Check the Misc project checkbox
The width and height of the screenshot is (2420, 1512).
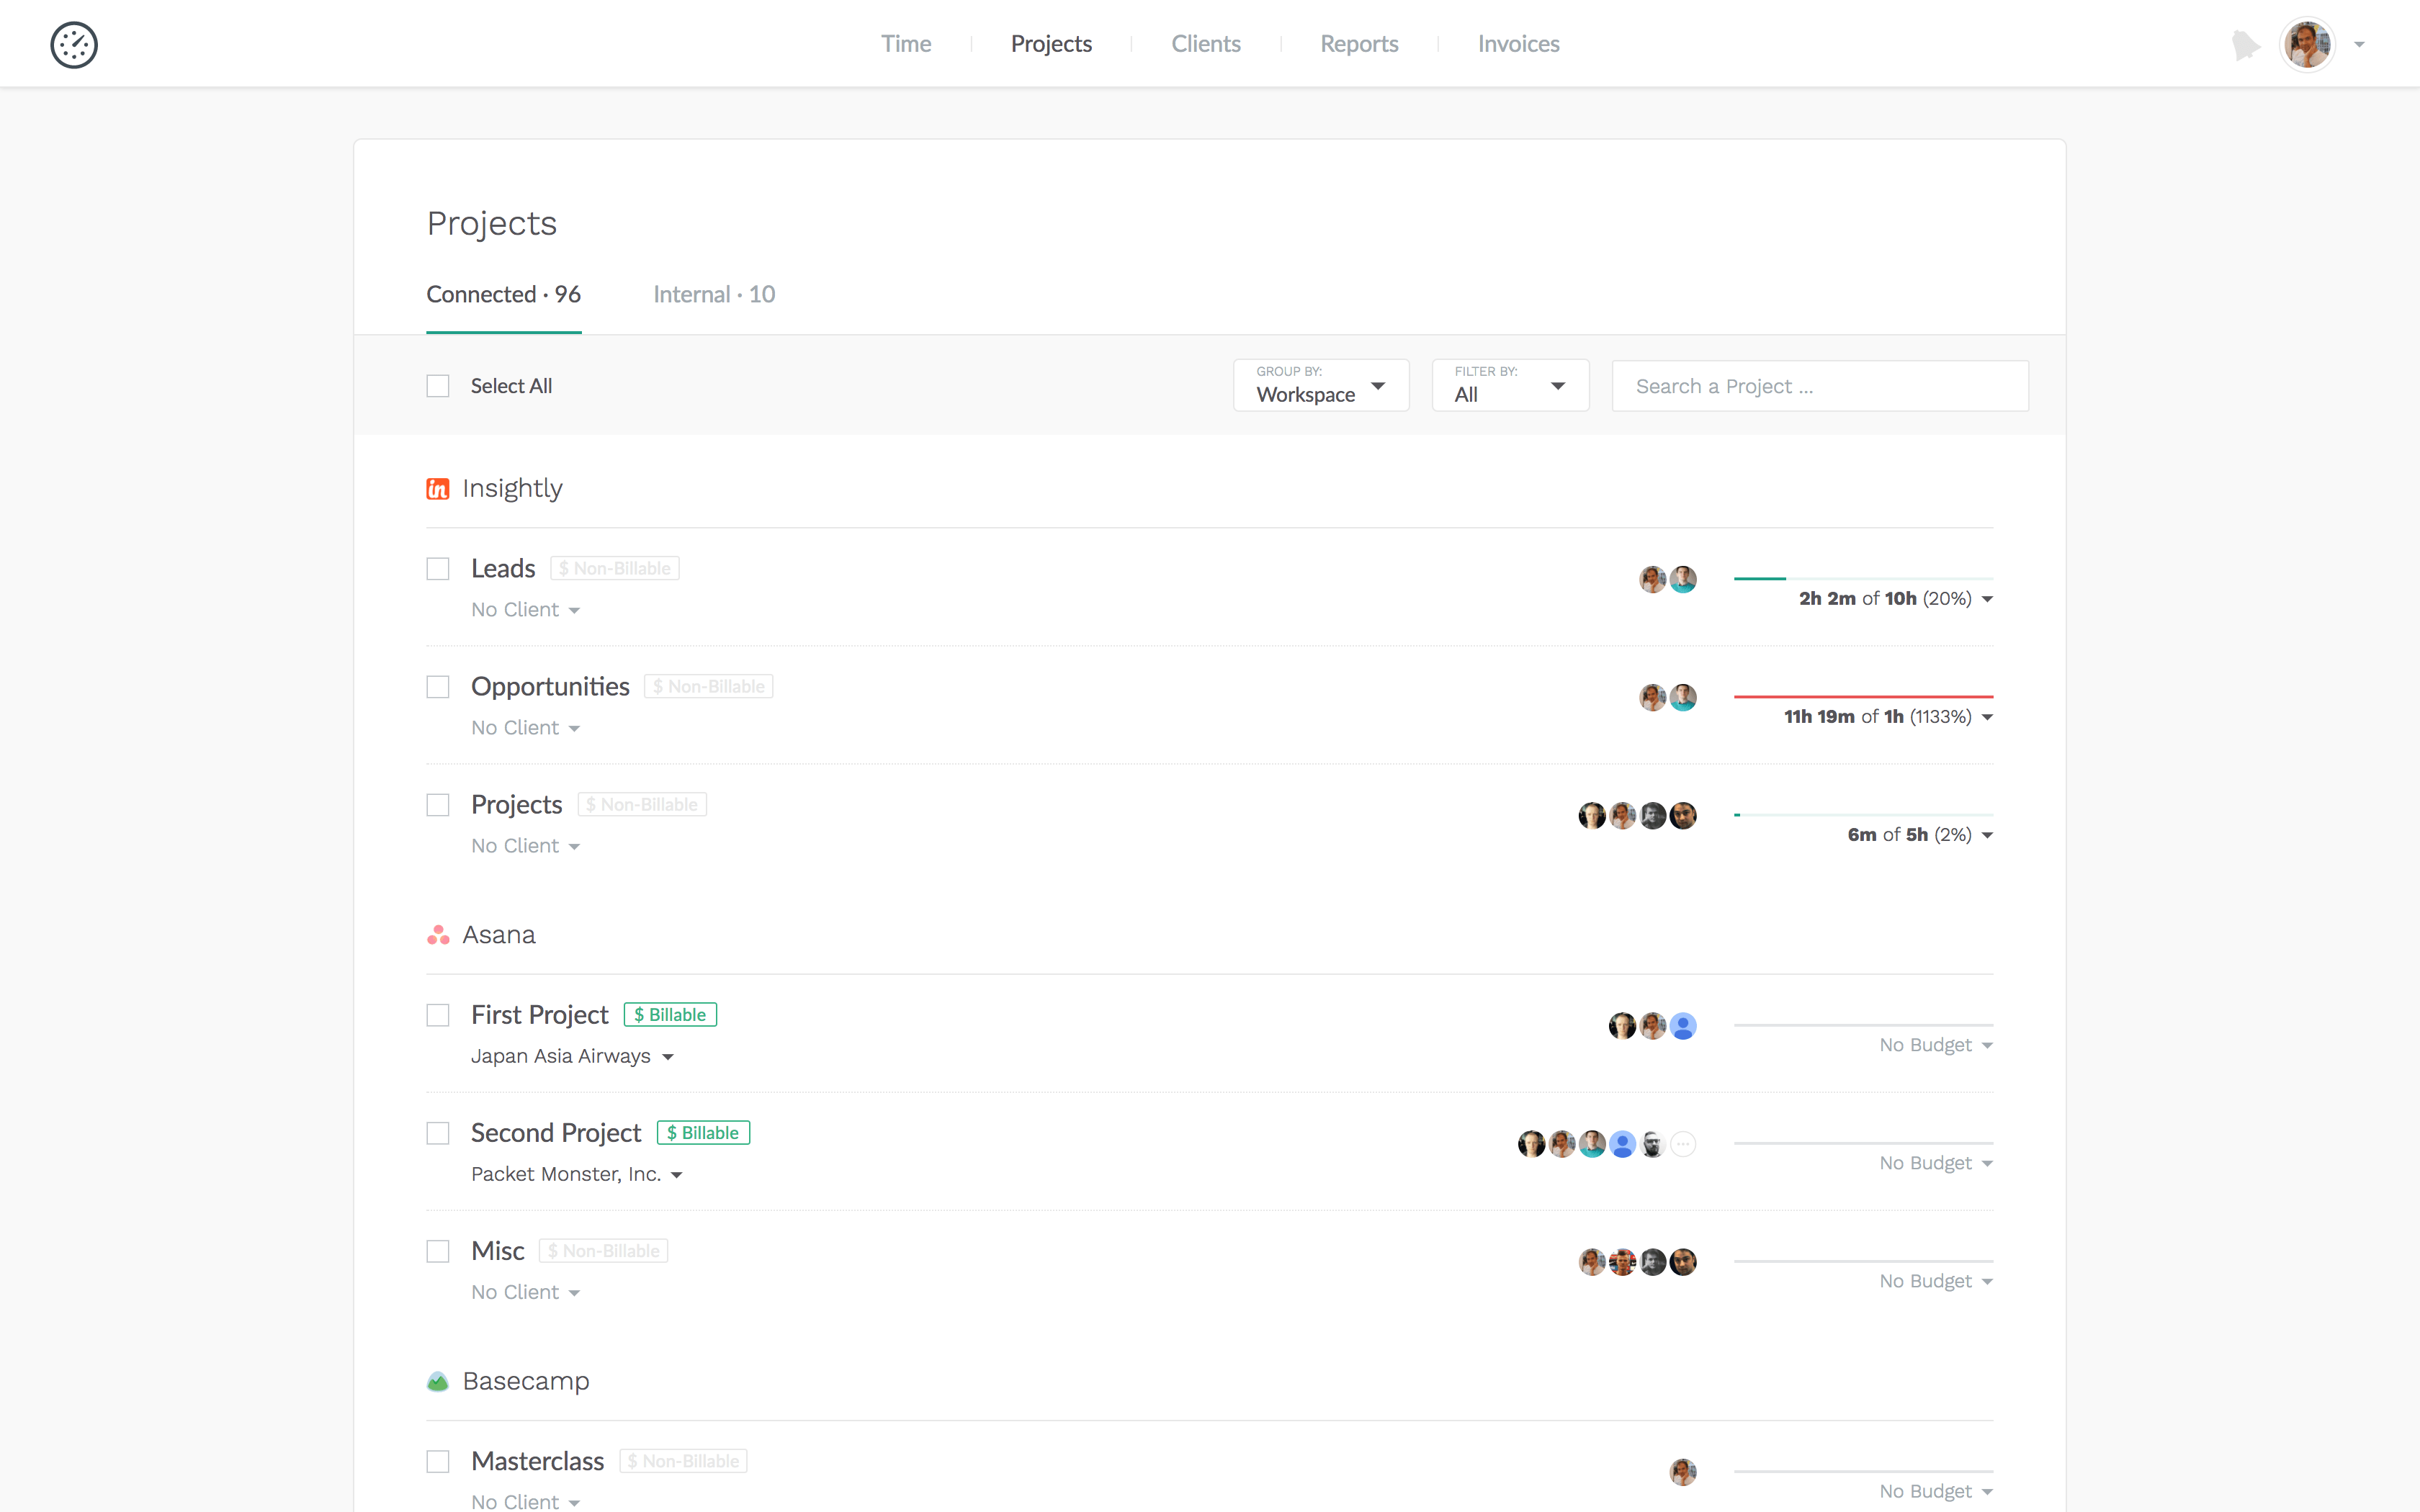438,1251
